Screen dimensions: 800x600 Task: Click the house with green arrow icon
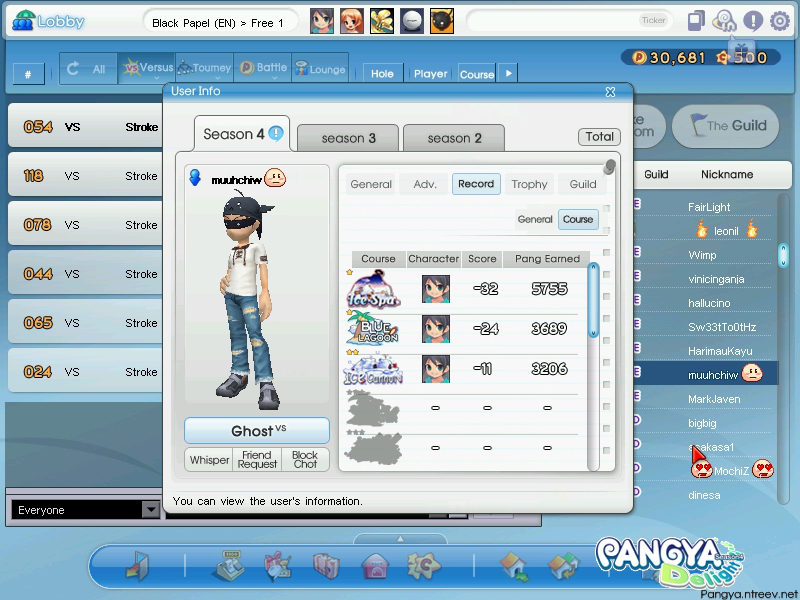point(515,566)
